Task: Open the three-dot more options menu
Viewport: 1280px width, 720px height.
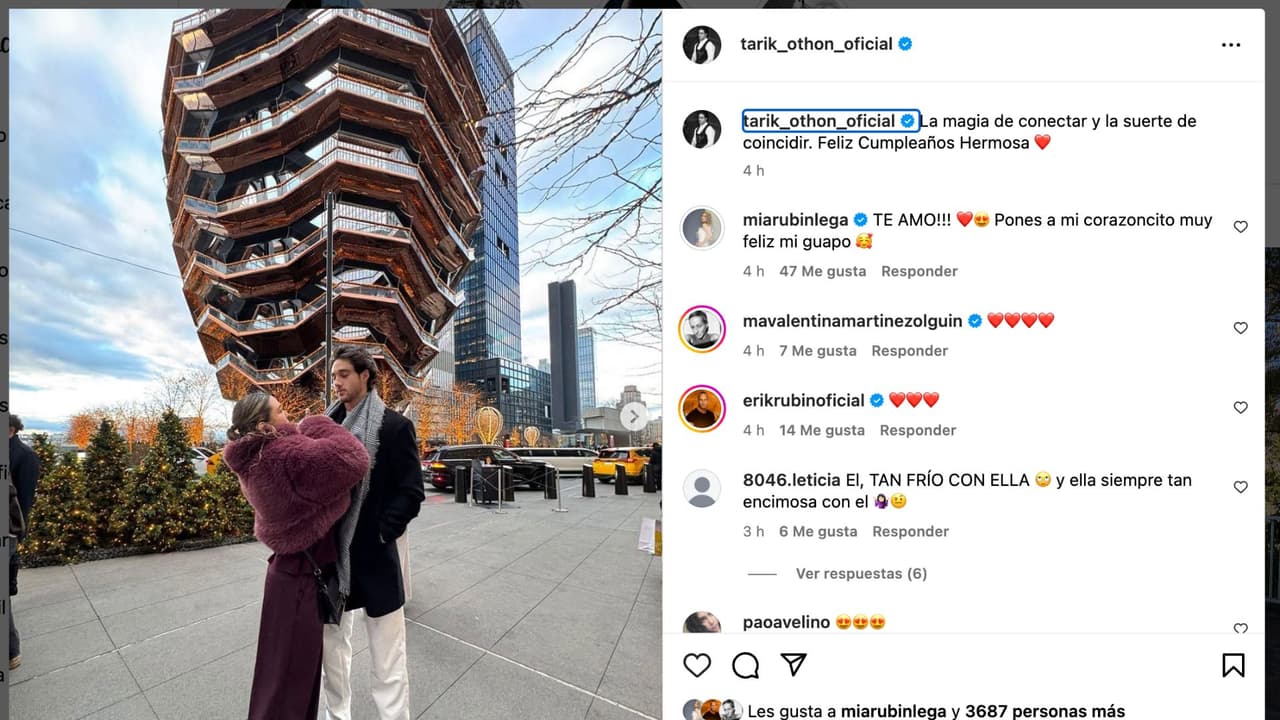Action: (x=1231, y=45)
